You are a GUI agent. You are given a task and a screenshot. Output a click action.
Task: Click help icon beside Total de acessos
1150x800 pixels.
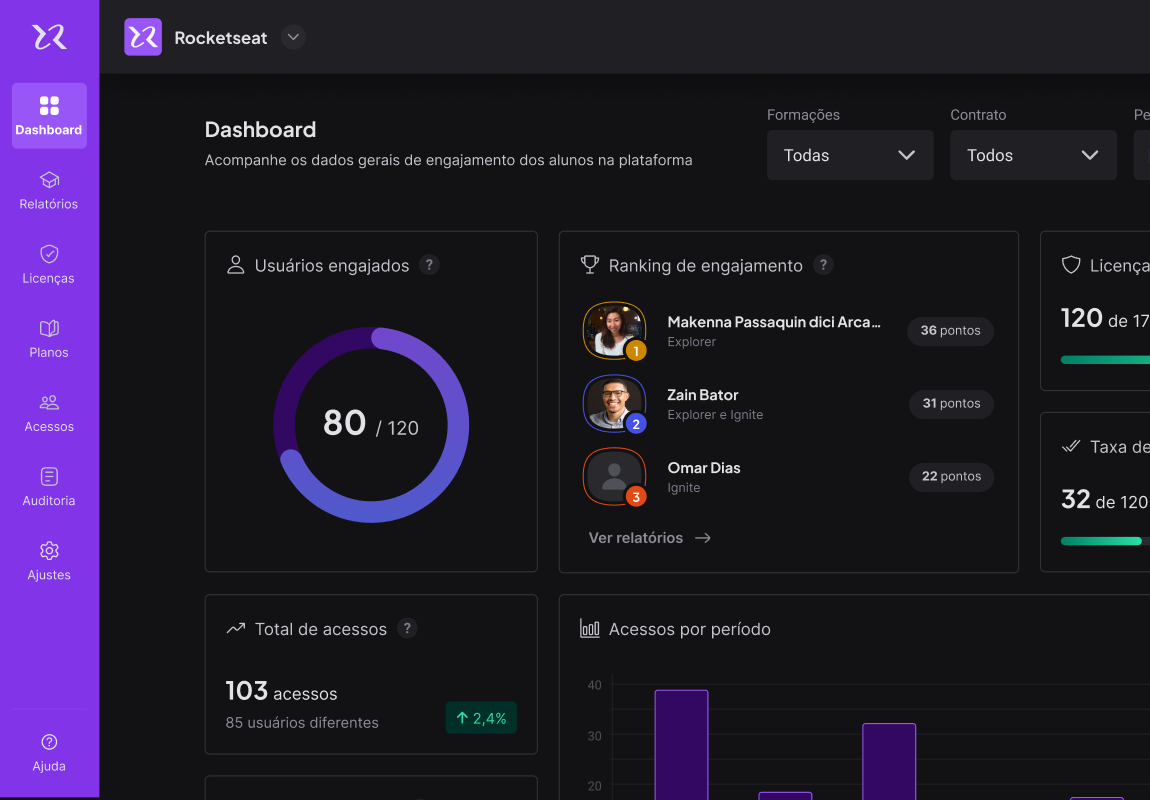click(x=407, y=629)
